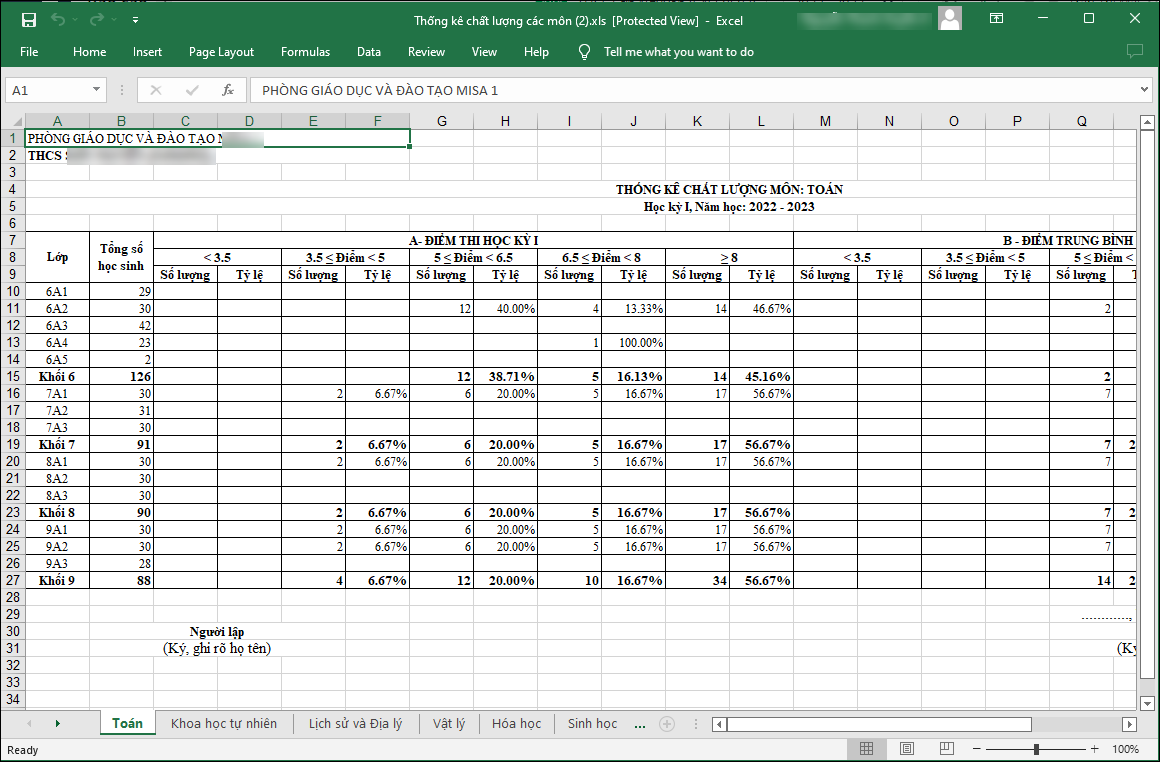Click the Comments speech bubble icon
This screenshot has height=762, width=1160.
[x=1134, y=51]
